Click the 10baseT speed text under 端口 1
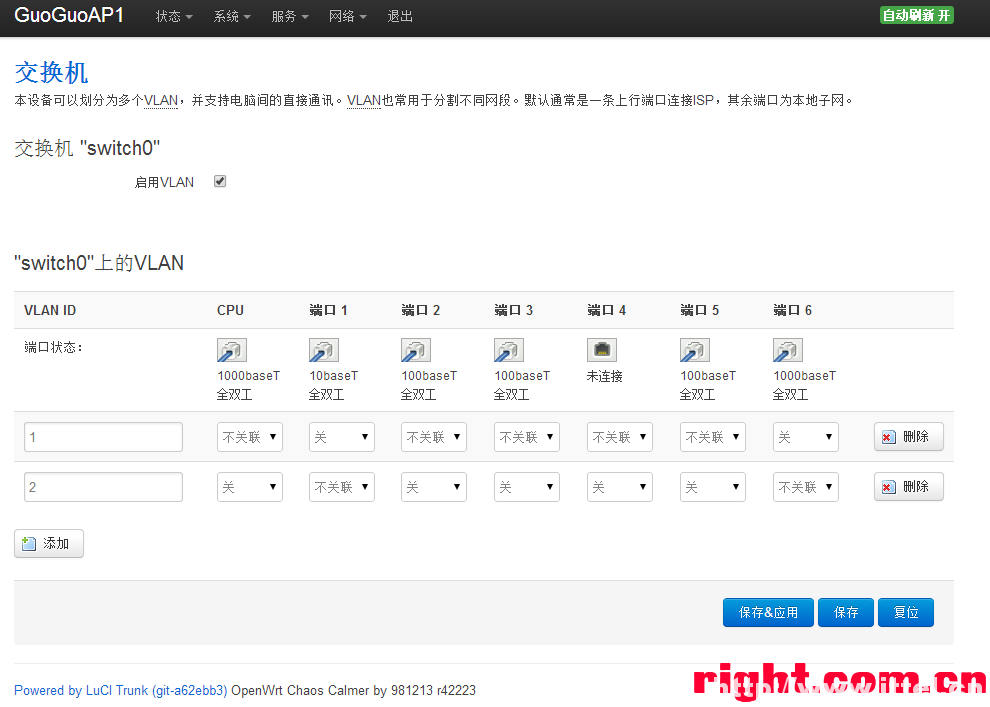Screen dimensions: 990x707 click(x=333, y=376)
